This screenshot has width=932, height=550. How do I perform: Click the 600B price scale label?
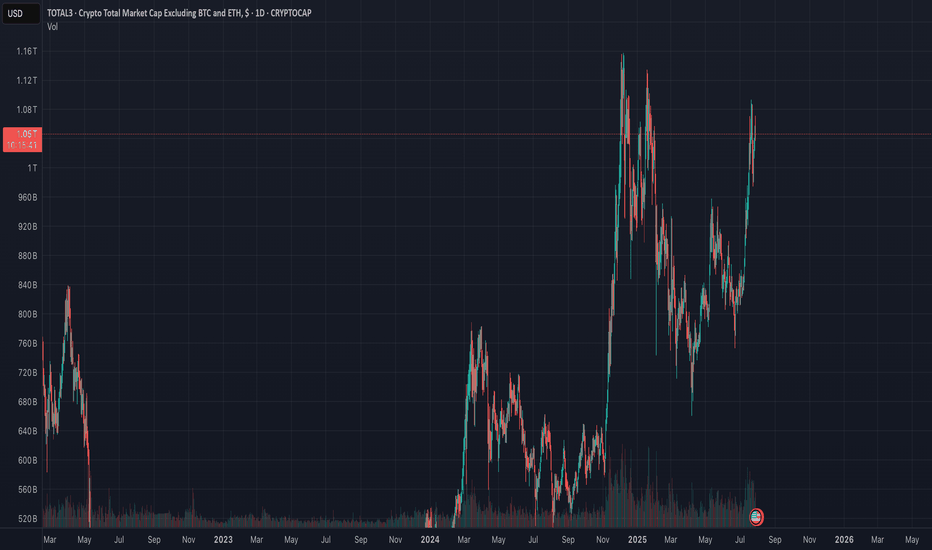(27, 460)
